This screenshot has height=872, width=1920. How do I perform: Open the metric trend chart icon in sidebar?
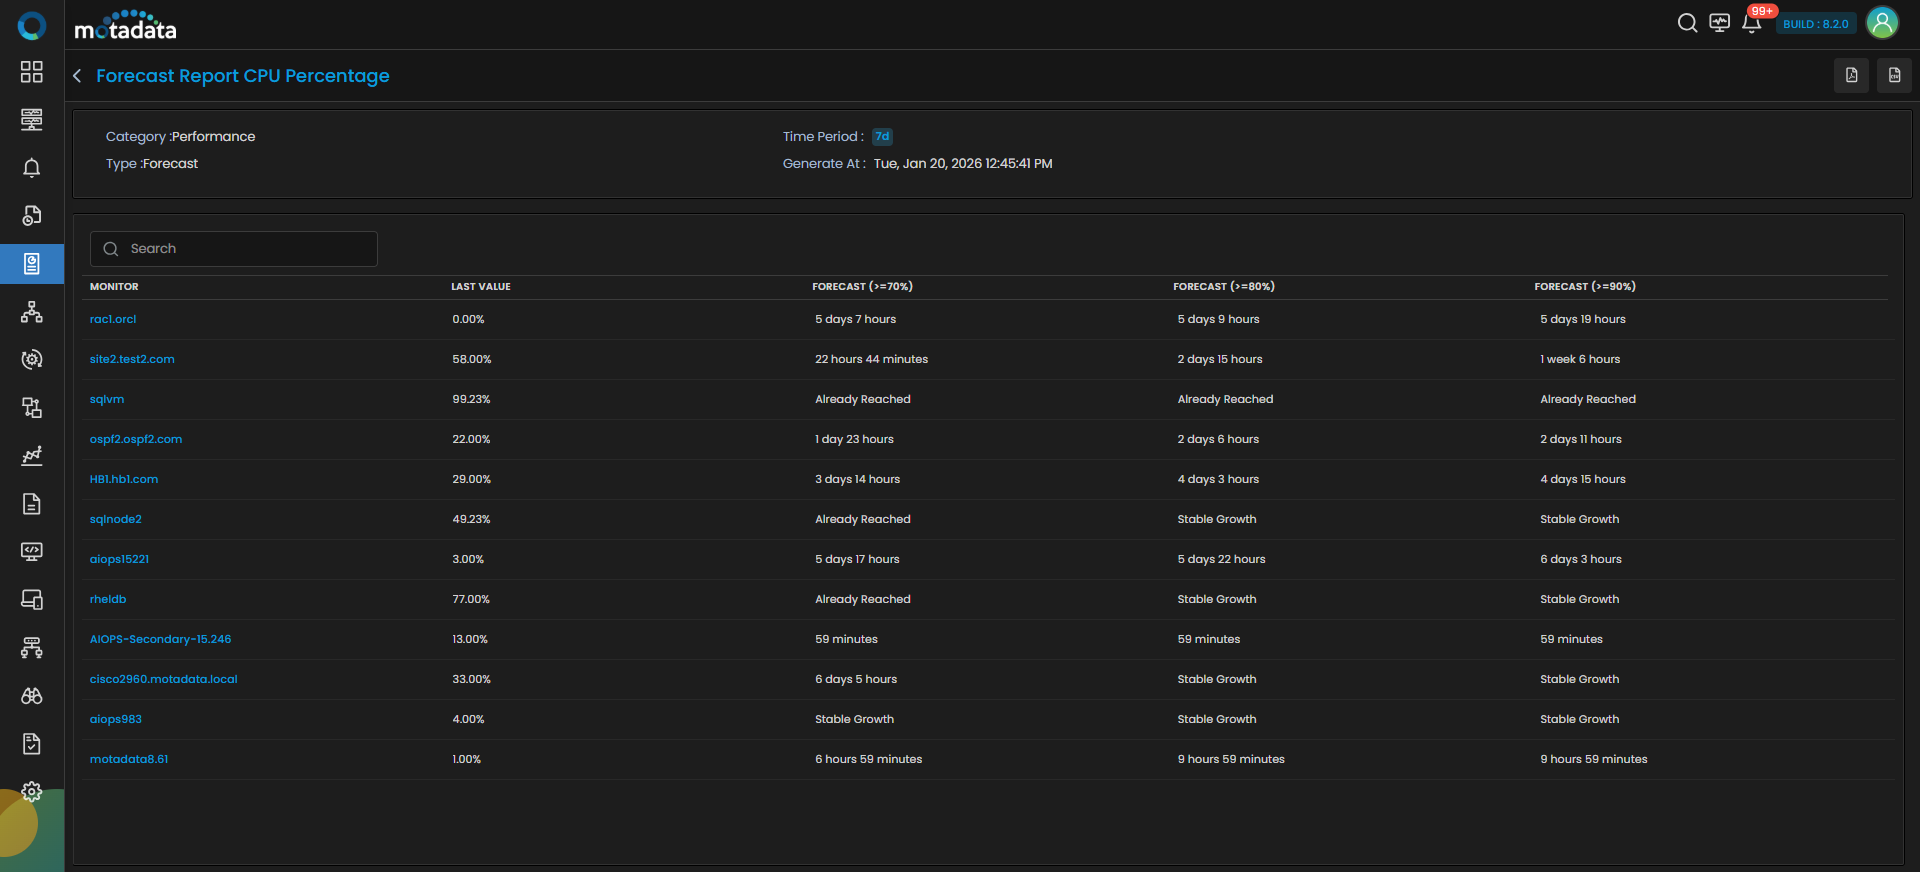coord(32,456)
